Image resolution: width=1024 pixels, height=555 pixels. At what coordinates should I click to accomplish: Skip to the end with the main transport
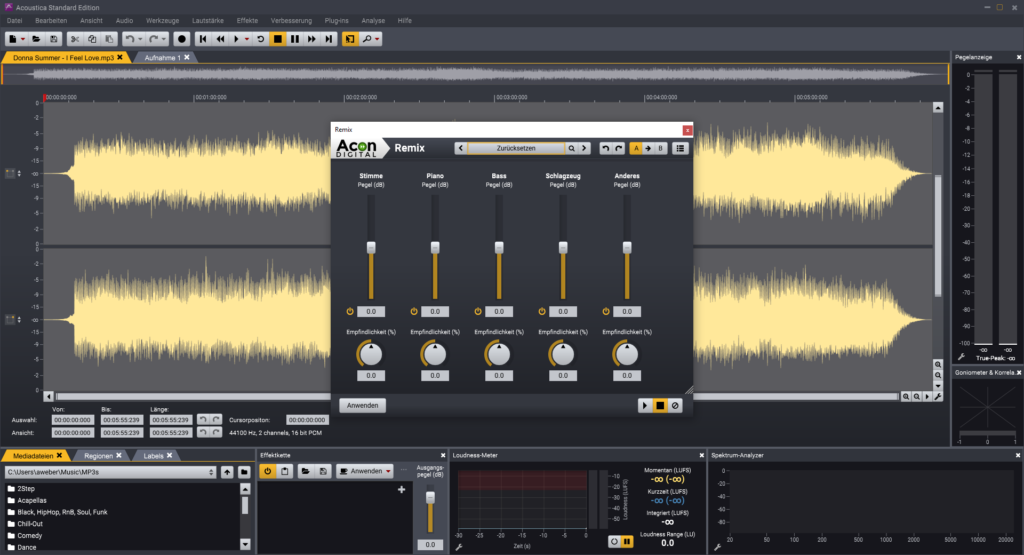tap(328, 39)
